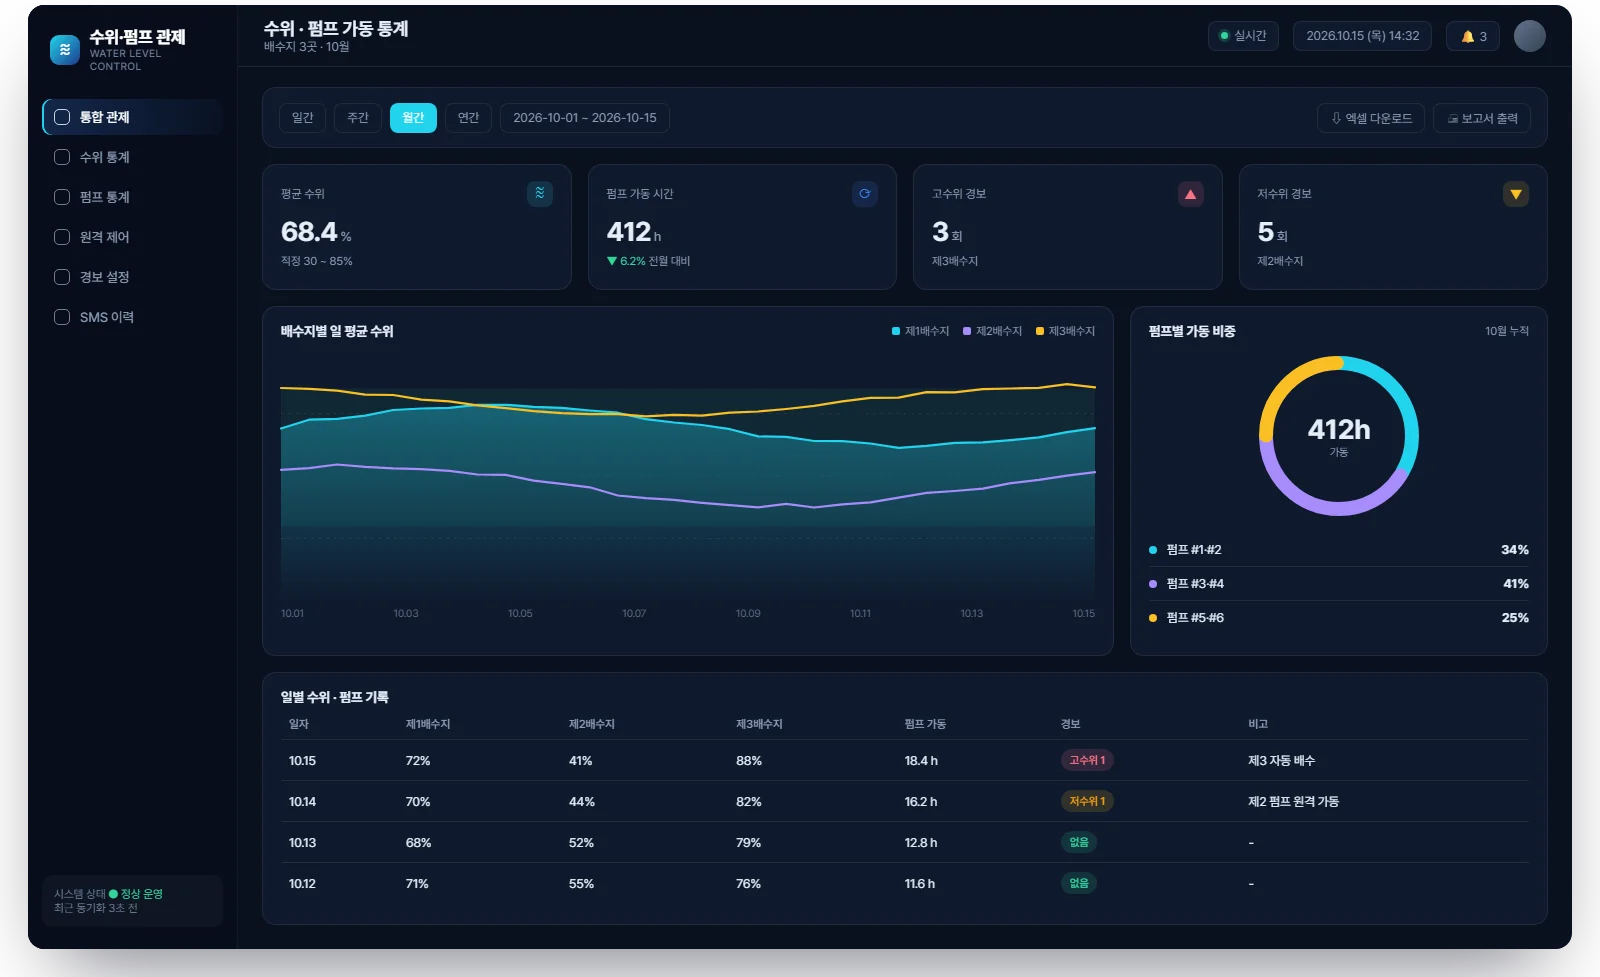
Task: Toggle the 수위 통계 sidebar checkbox icon
Action: (62, 157)
